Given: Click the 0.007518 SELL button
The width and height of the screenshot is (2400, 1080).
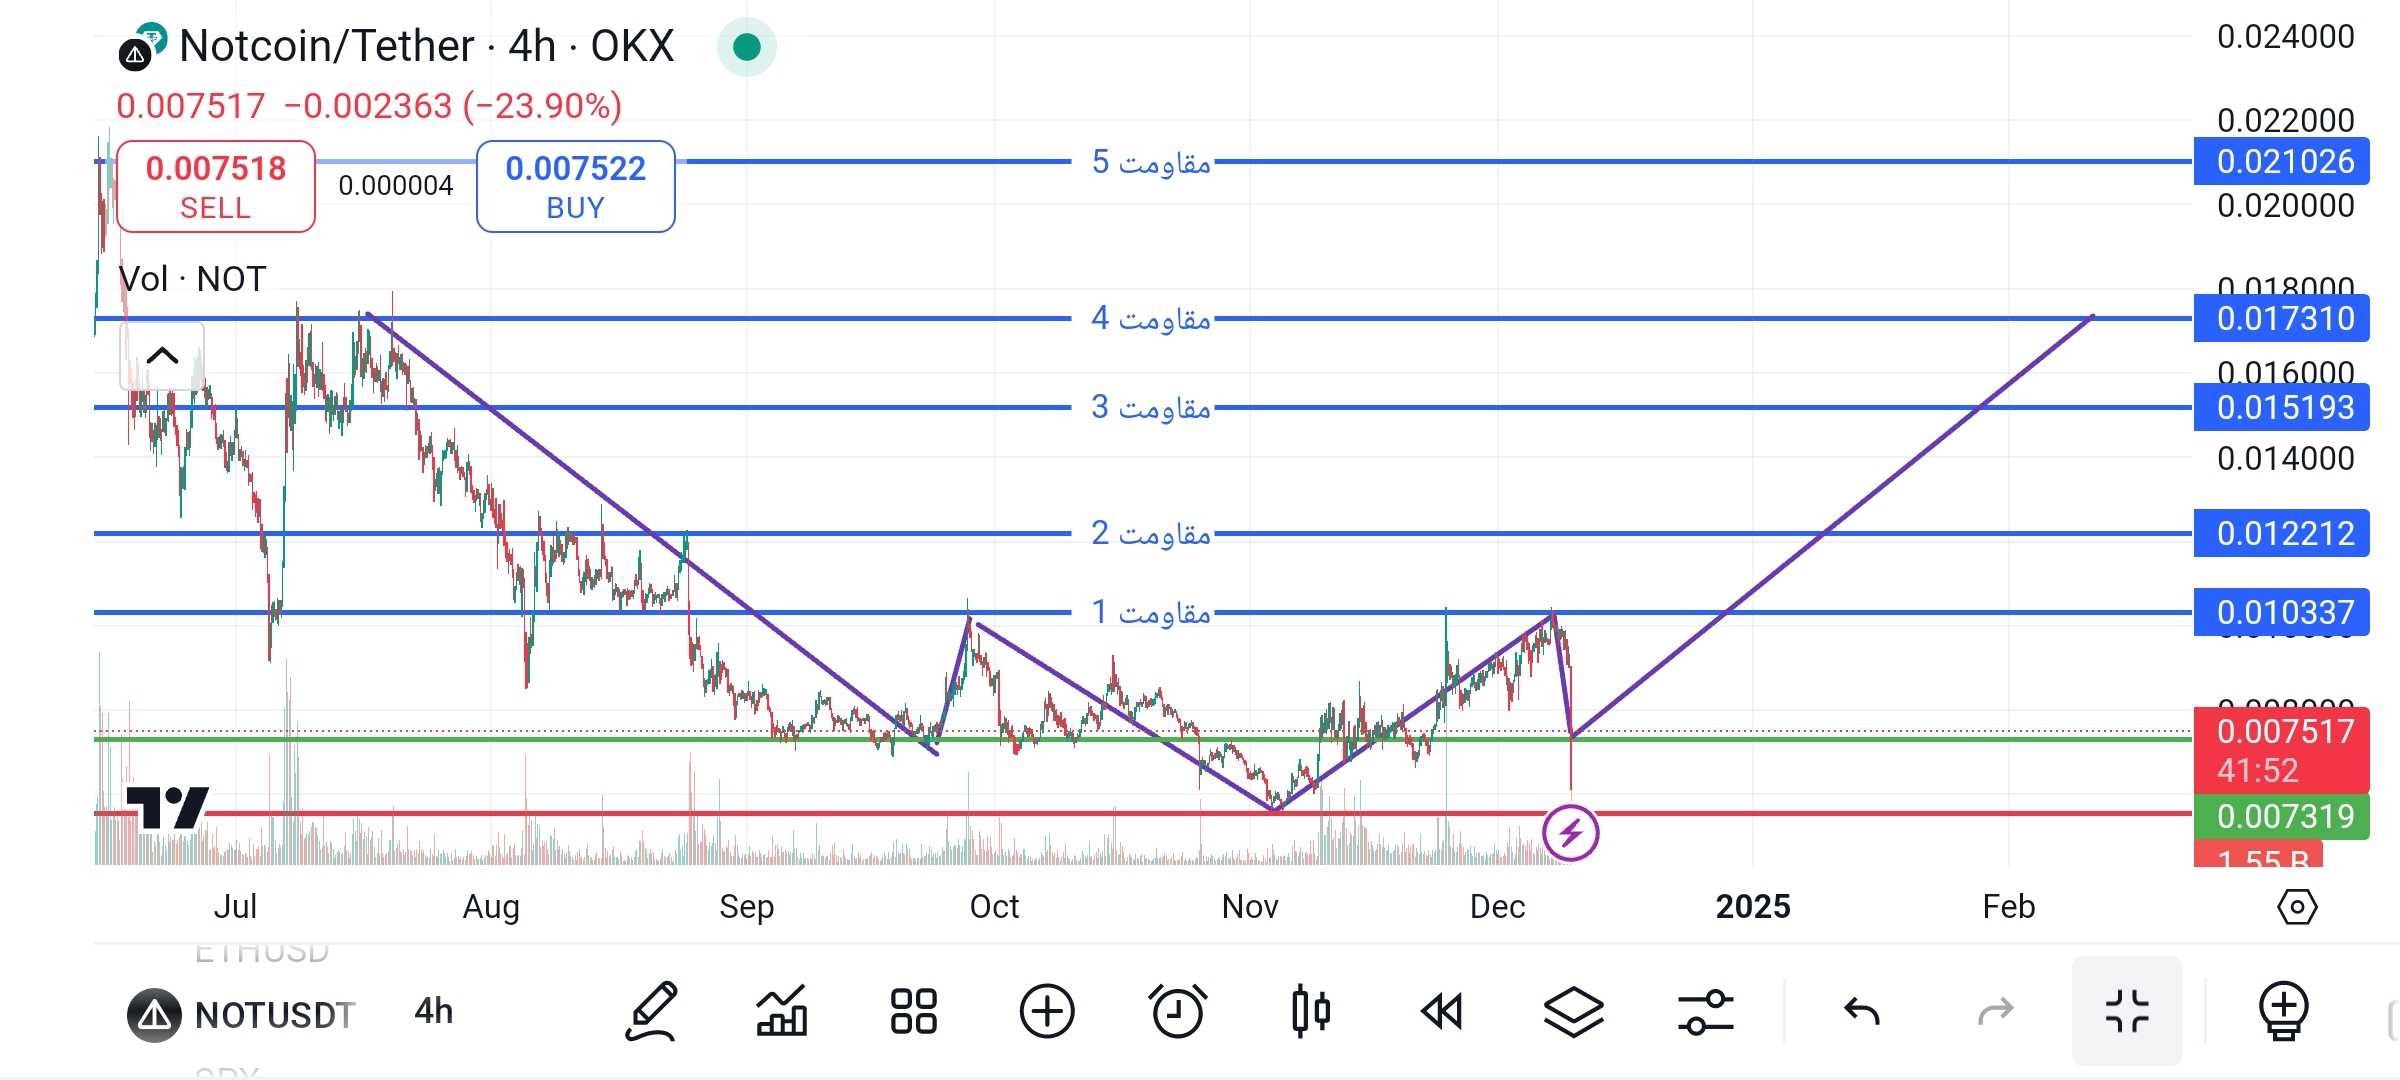Looking at the screenshot, I should (216, 187).
